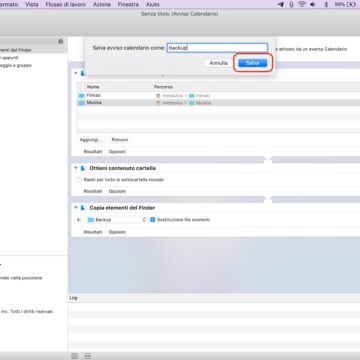Viewport: 360px width, 360px height.
Task: Click Risultati under Ottieni contenuto cartella
Action: [x=93, y=191]
